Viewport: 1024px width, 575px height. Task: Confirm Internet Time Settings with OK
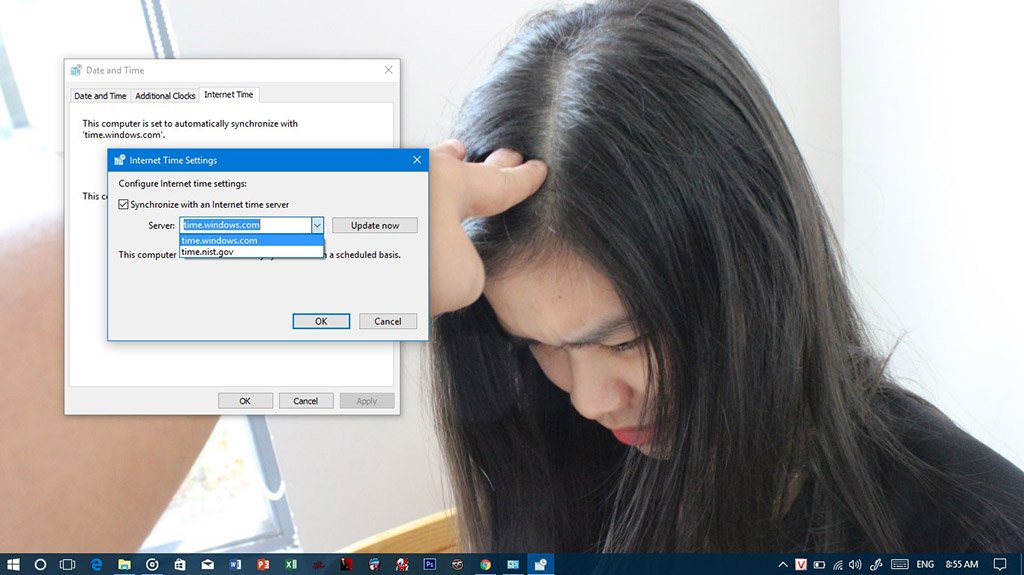[321, 321]
